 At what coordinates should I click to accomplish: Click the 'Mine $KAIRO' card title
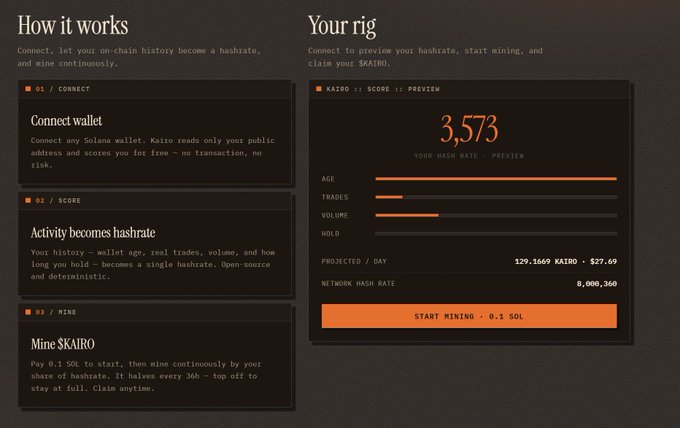coord(62,344)
